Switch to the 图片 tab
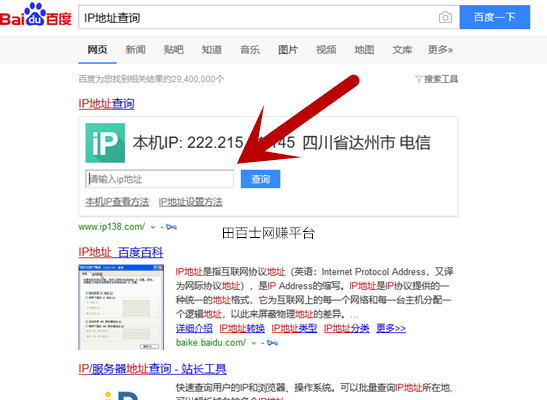 288,50
